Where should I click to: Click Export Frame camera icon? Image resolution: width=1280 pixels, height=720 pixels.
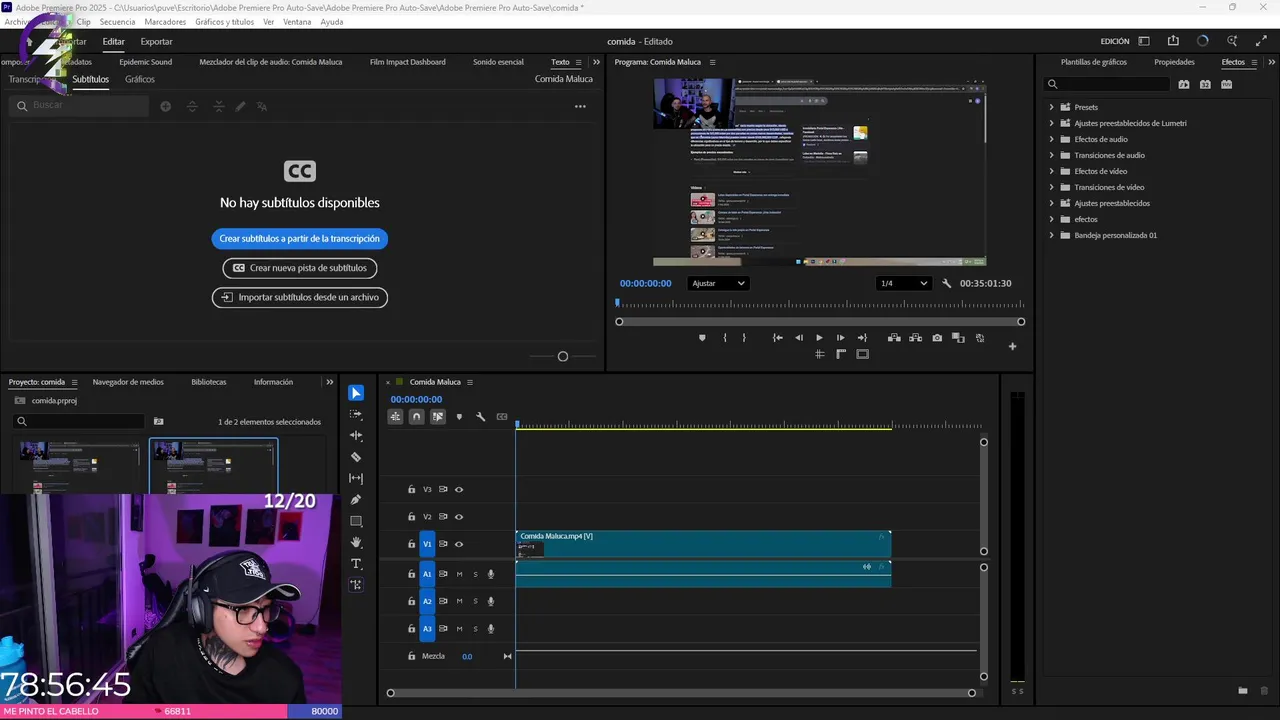click(937, 338)
